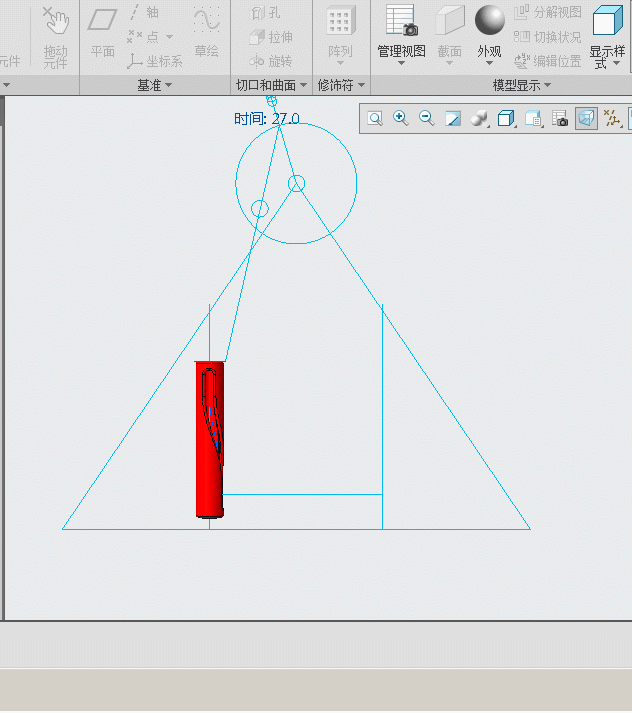Expand the 切口和曲面 group menu

pyautogui.click(x=271, y=85)
